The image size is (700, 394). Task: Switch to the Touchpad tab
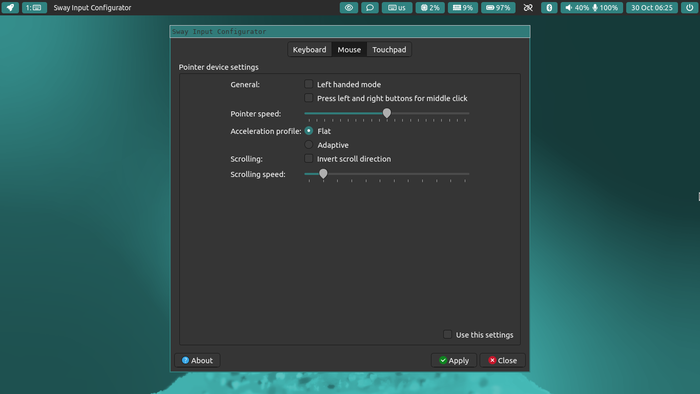(x=389, y=50)
